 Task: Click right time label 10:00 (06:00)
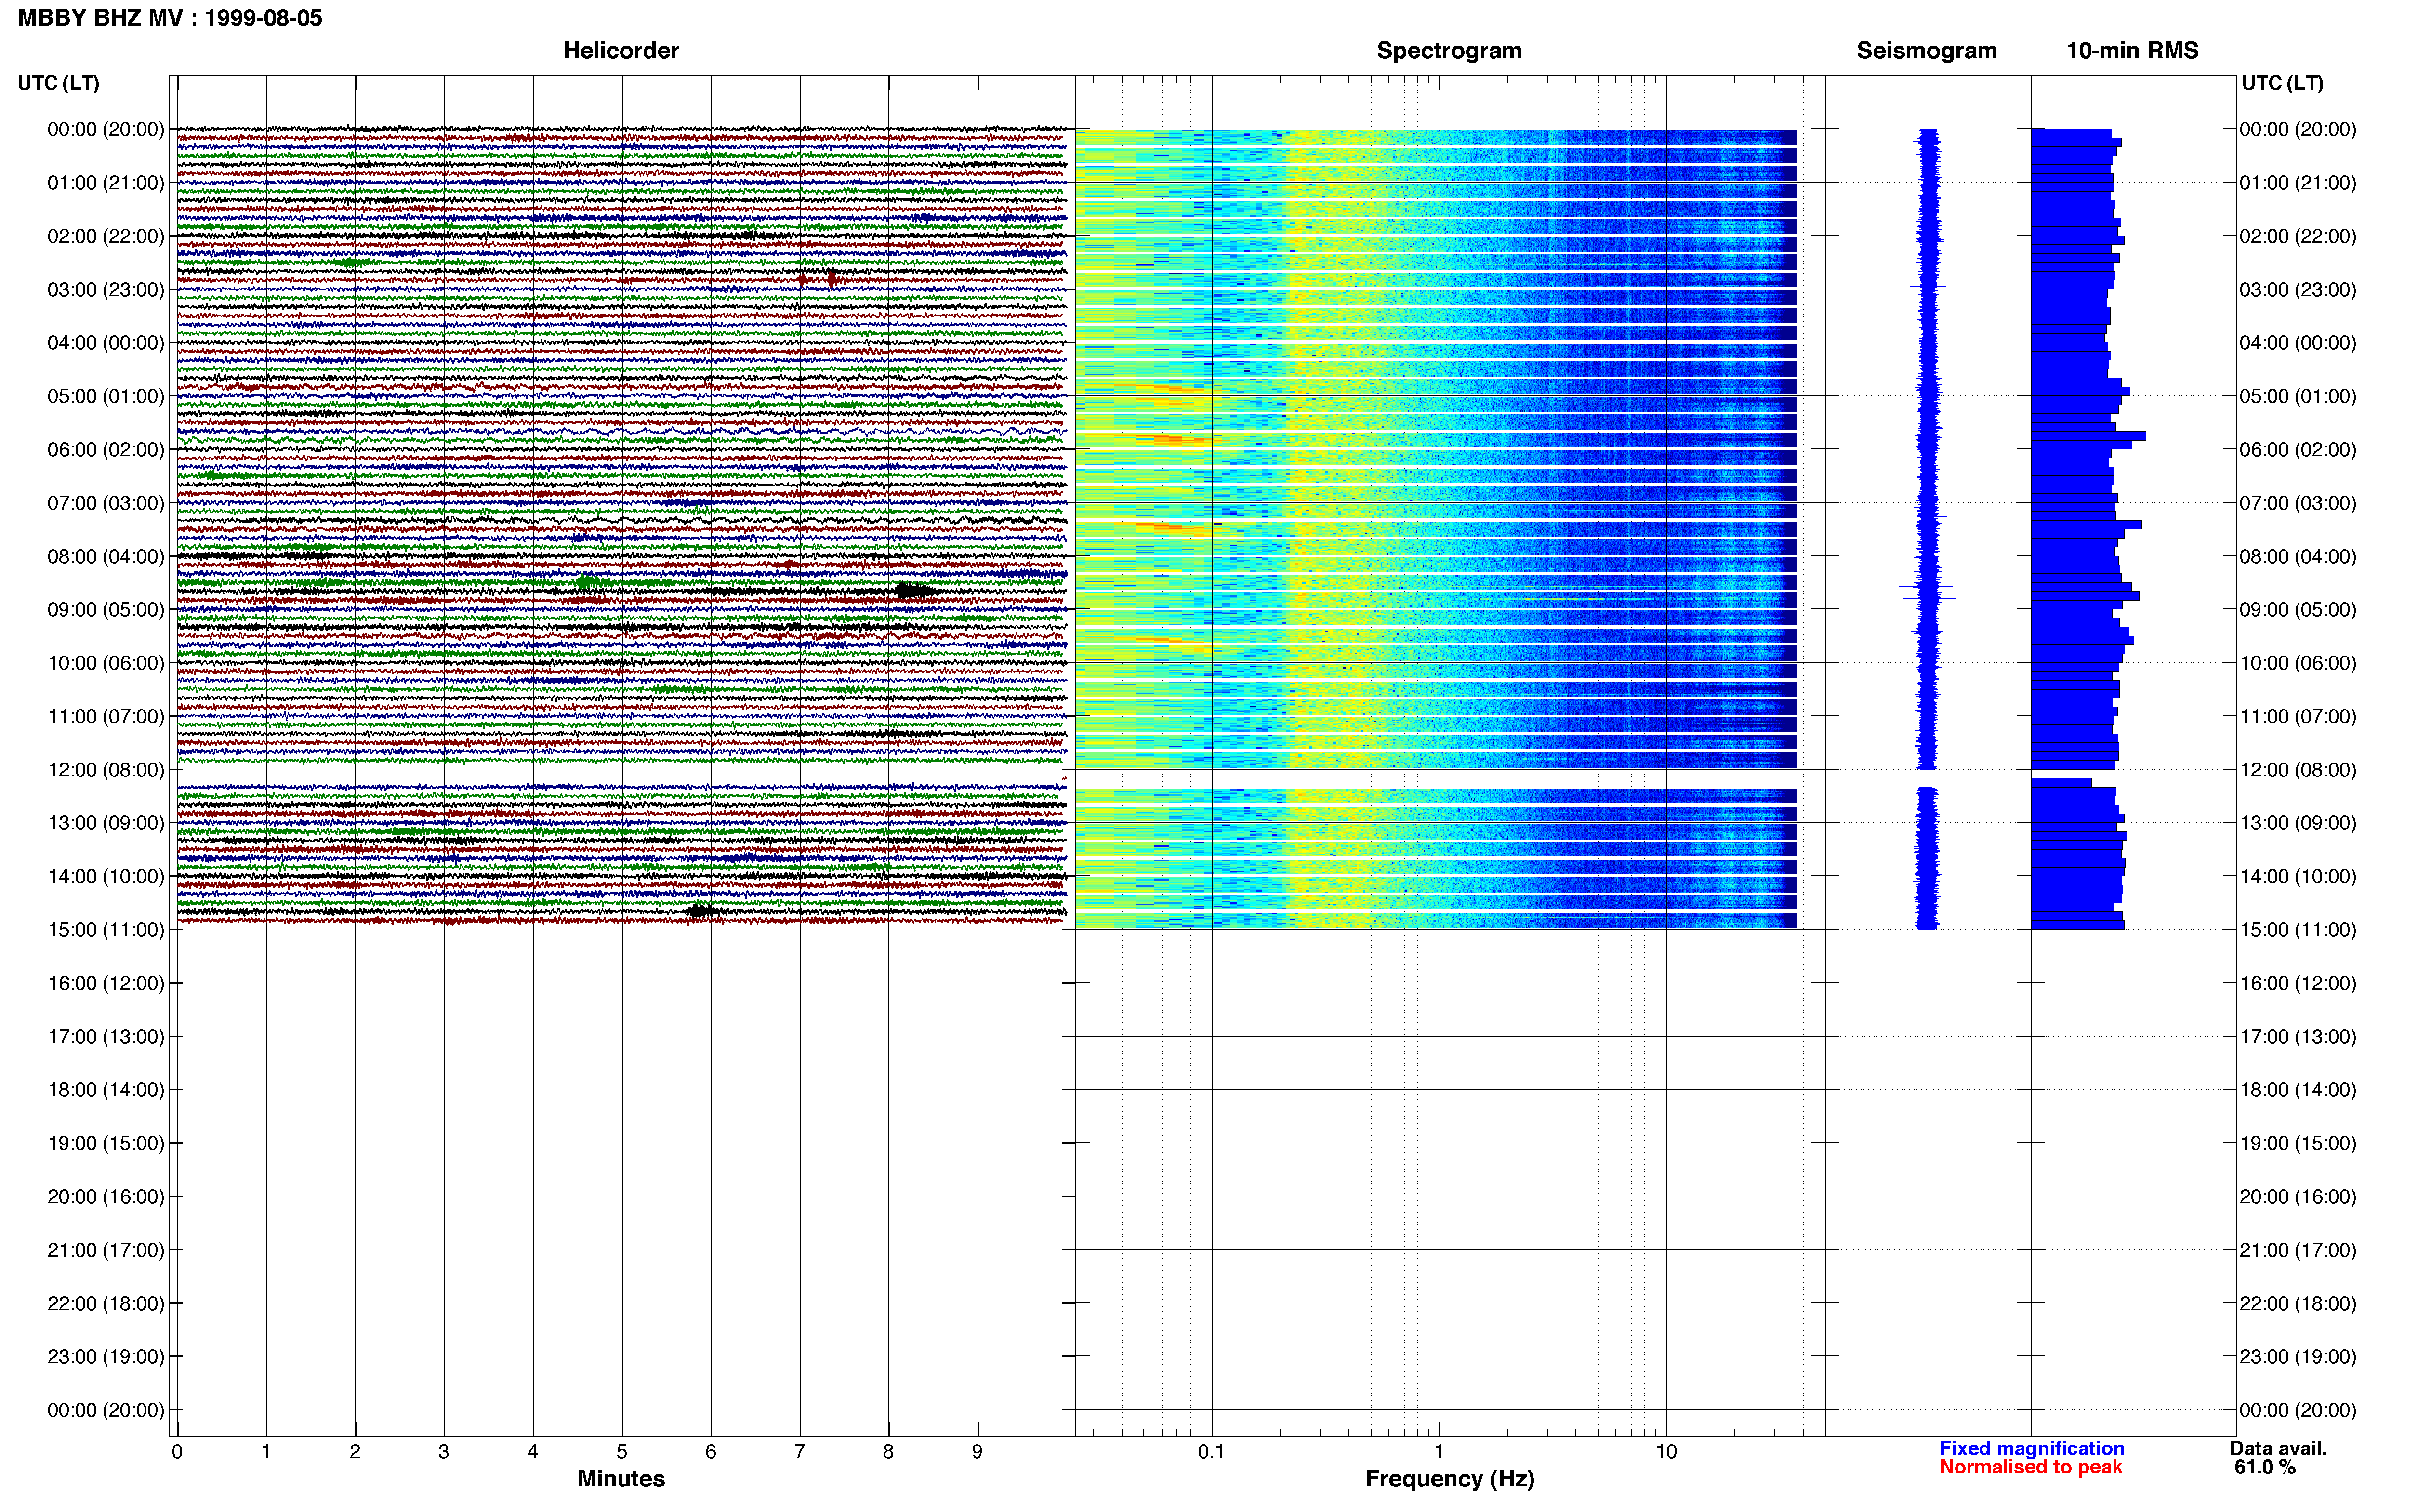2298,663
